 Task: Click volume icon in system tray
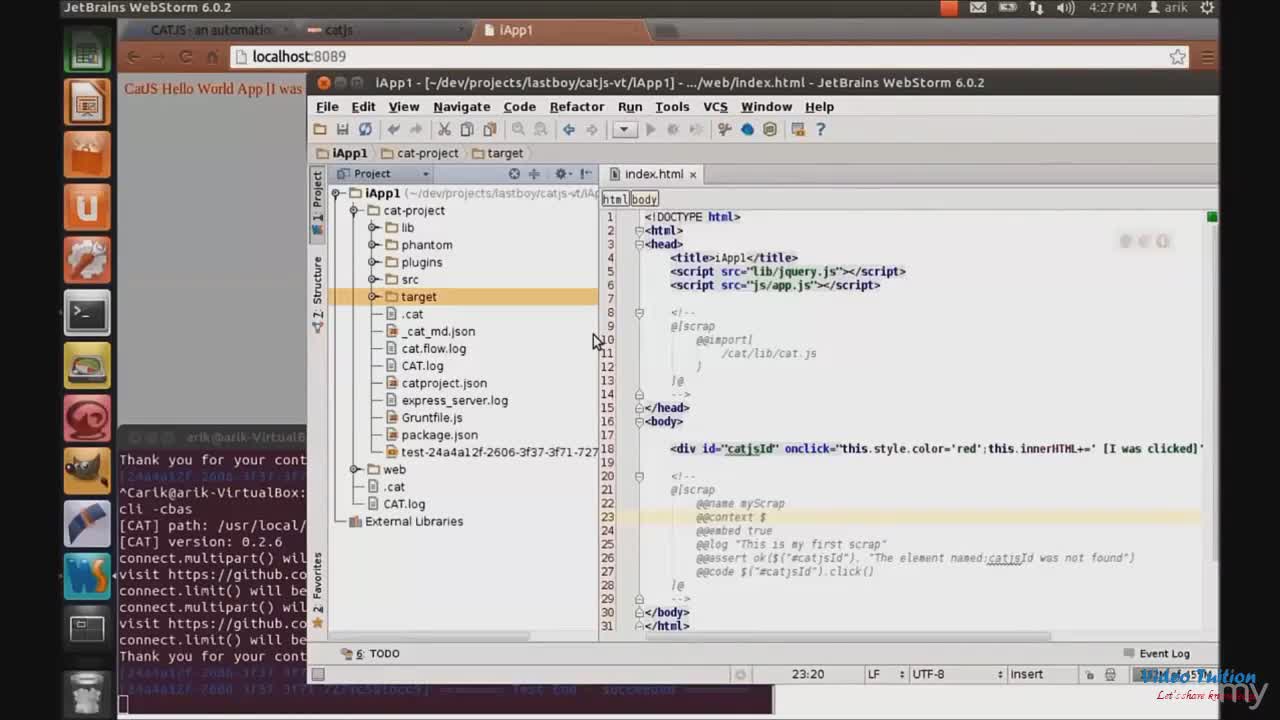pos(1066,8)
